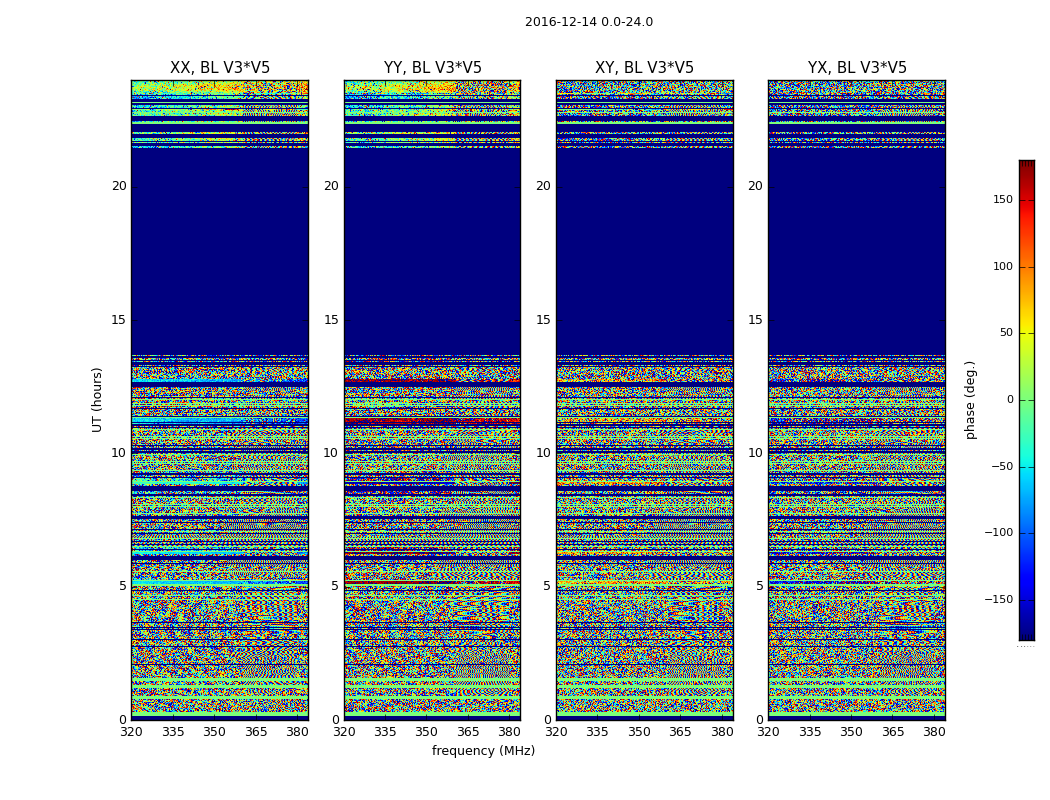Click the '335' frequency tick under XY panel
This screenshot has height=800, width=1050.
tap(597, 732)
